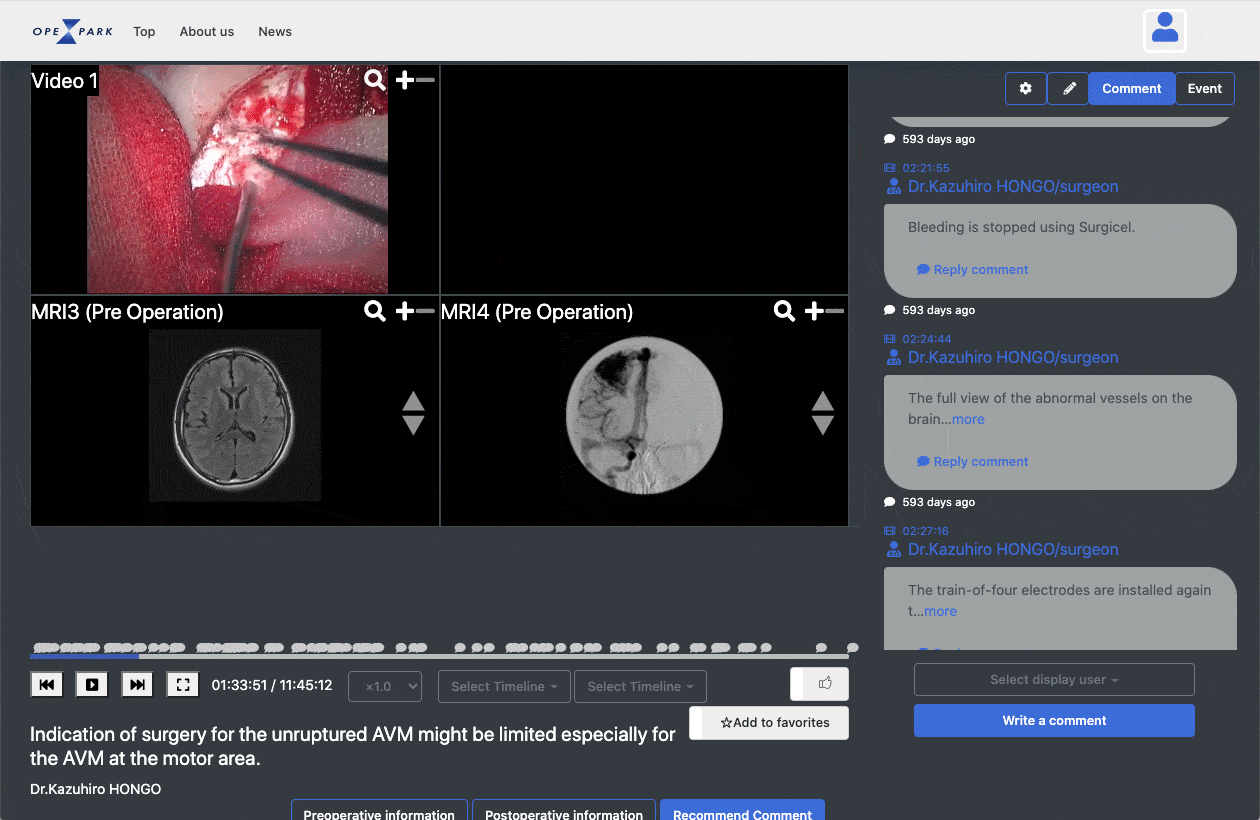Reply to the abnormal vessels comment
This screenshot has width=1260, height=820.
pyautogui.click(x=973, y=461)
